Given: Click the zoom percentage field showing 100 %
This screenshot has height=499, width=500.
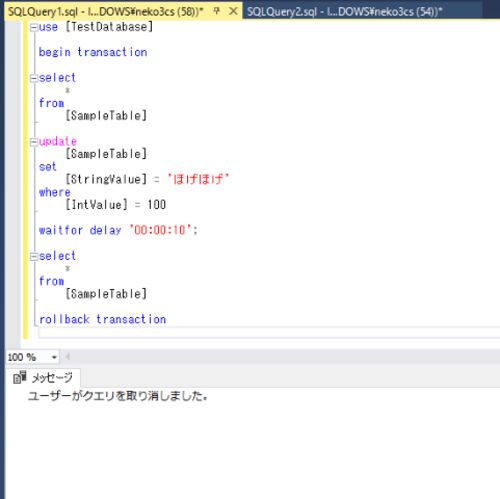Looking at the screenshot, I should [27, 357].
